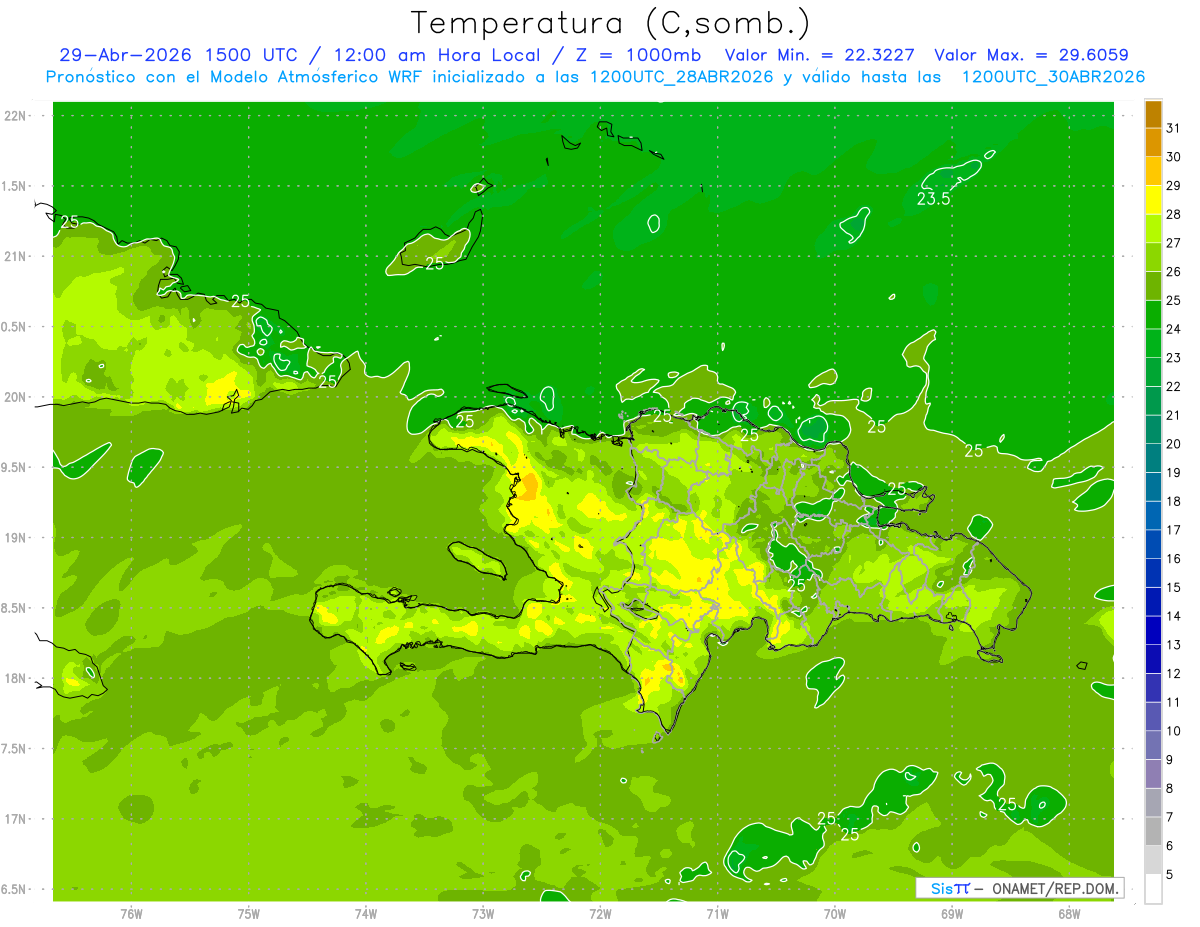Click the 68W longitude axis label
Screen dimensions: 1200x927
click(x=1068, y=913)
